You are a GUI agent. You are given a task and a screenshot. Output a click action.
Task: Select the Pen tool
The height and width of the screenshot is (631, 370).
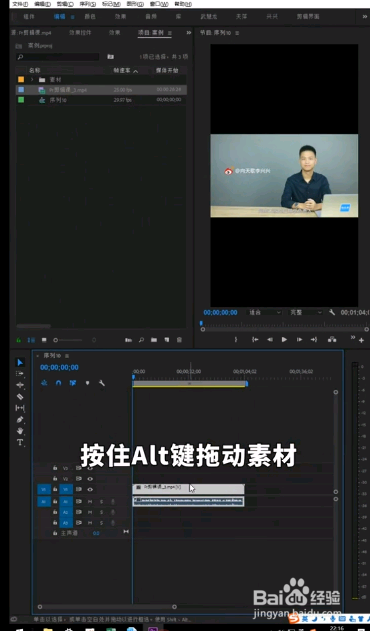[x=20, y=419]
